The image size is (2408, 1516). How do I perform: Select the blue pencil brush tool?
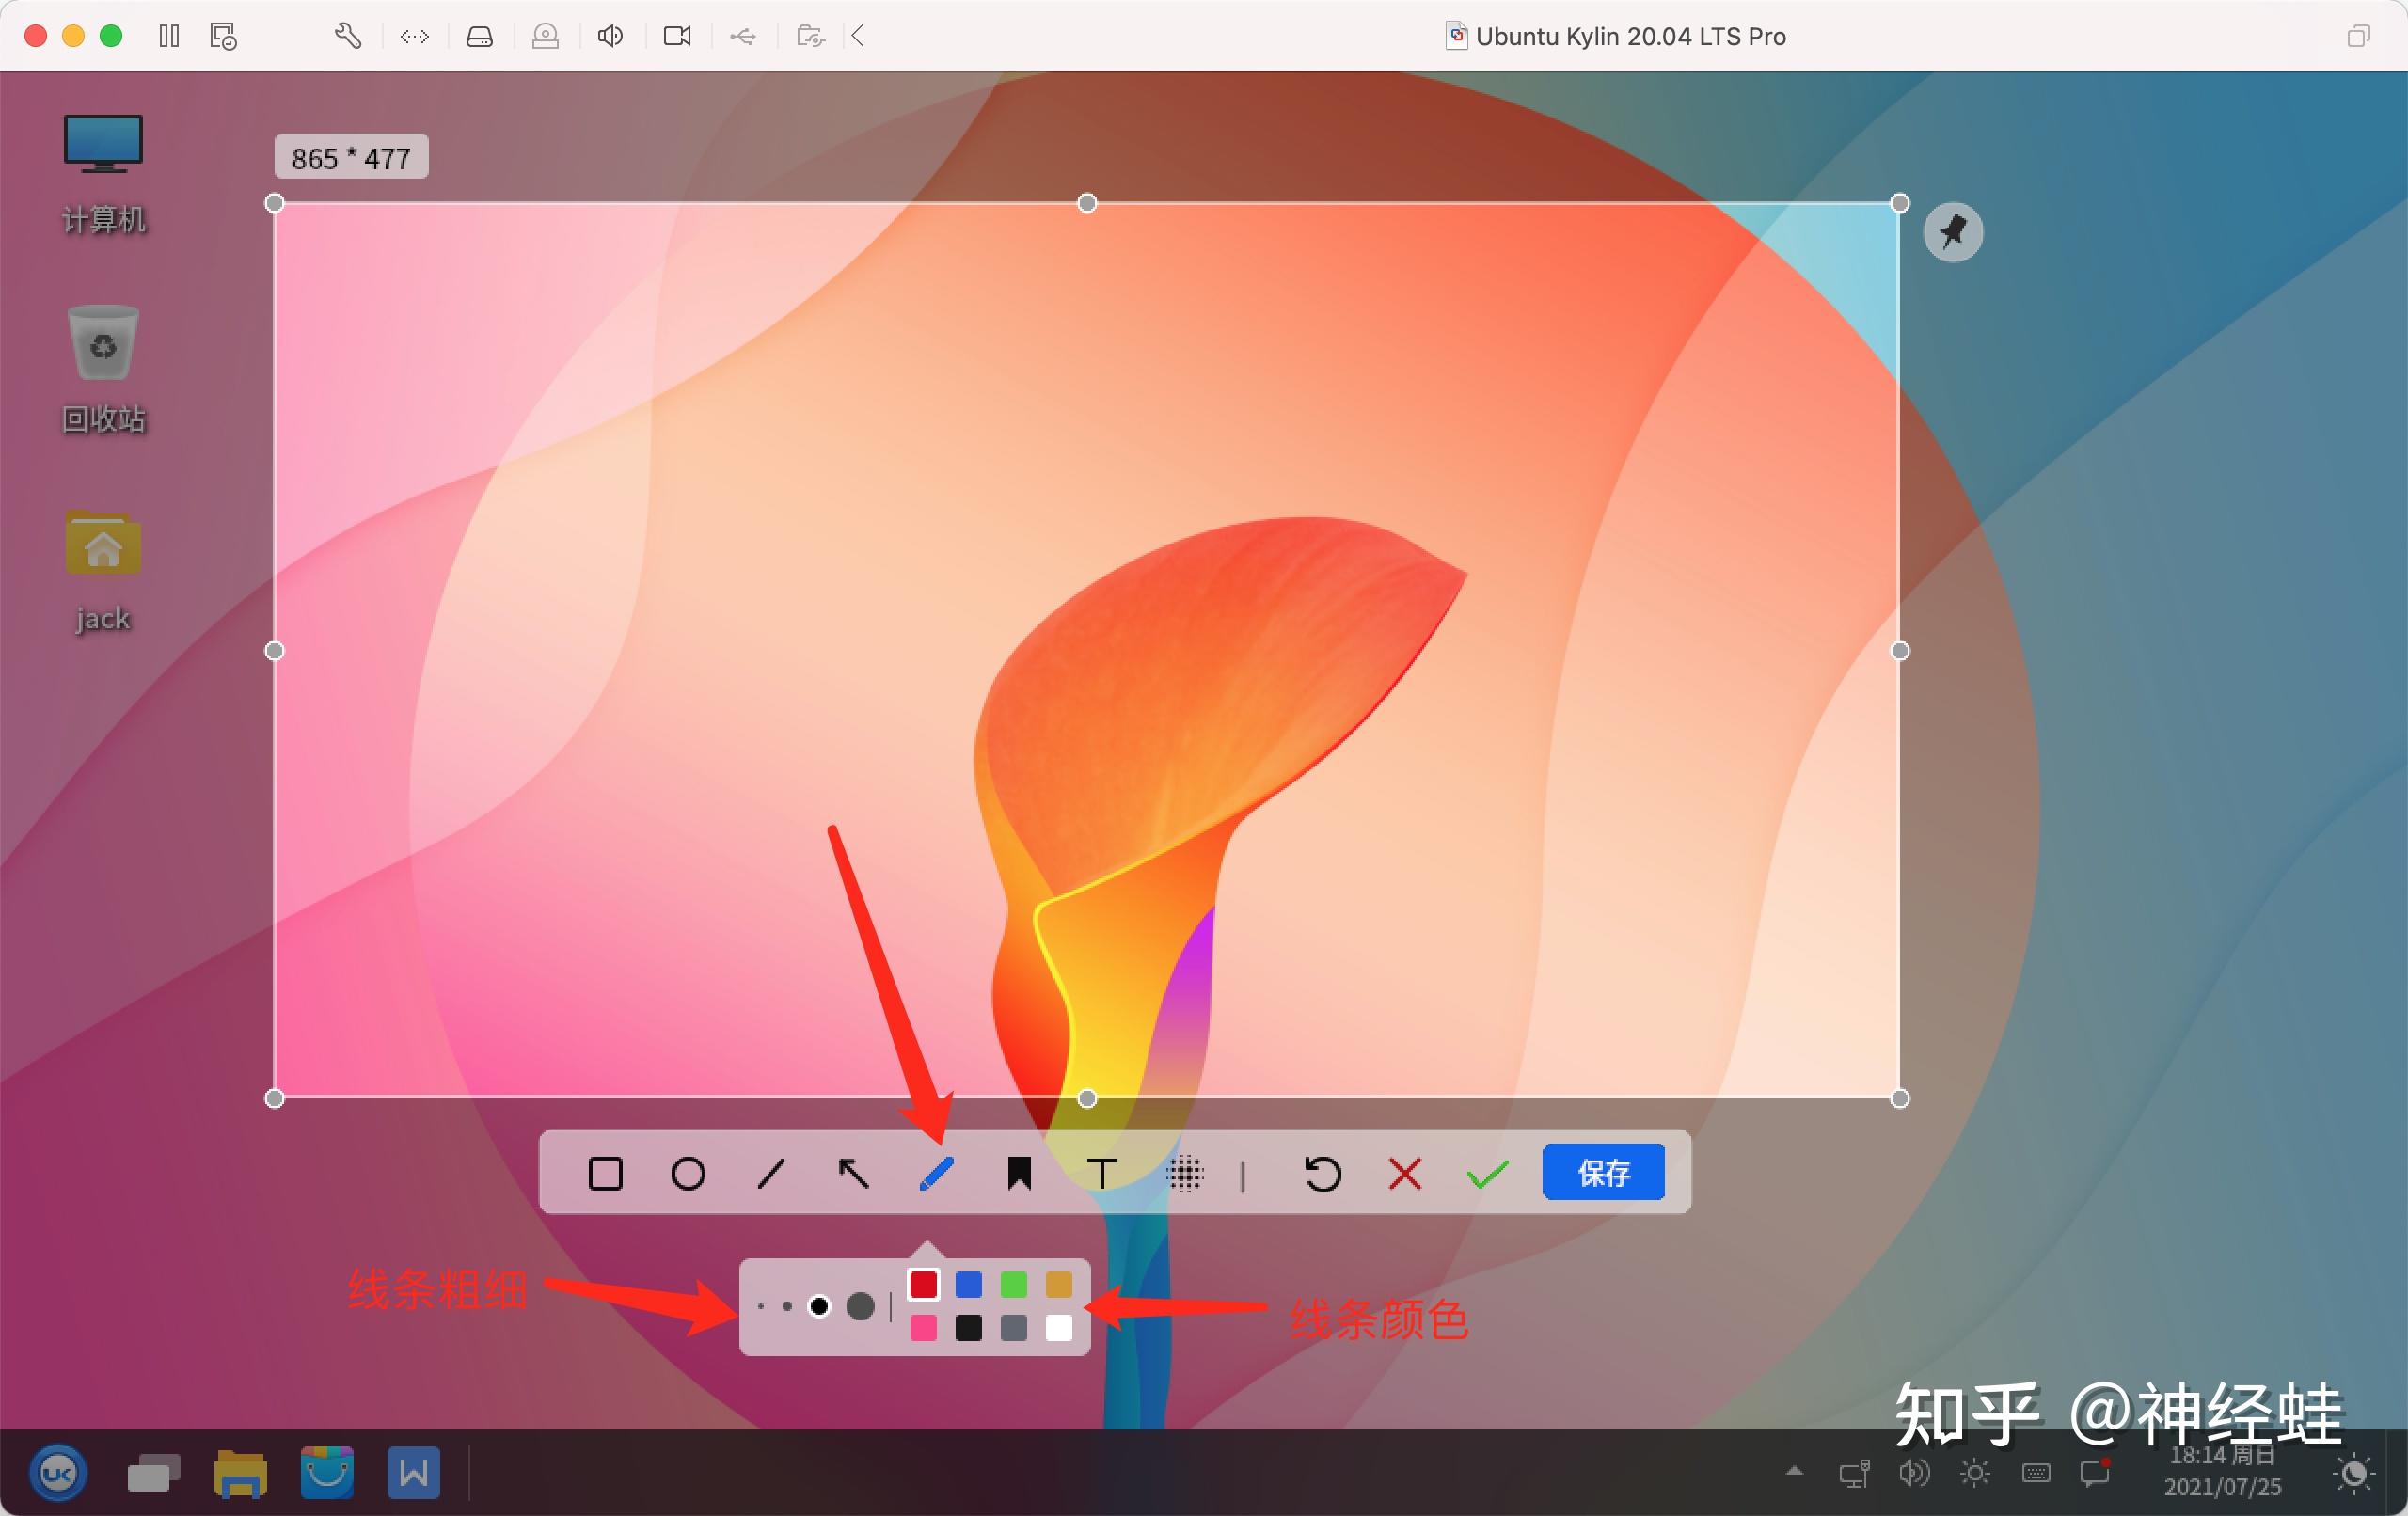pyautogui.click(x=936, y=1173)
